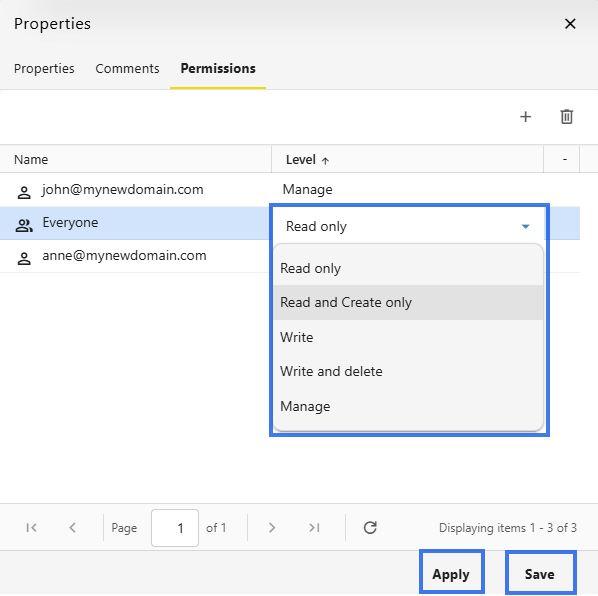The width and height of the screenshot is (598, 596).
Task: Click Displaying items 1 - 3 of 3
Action: (508, 528)
